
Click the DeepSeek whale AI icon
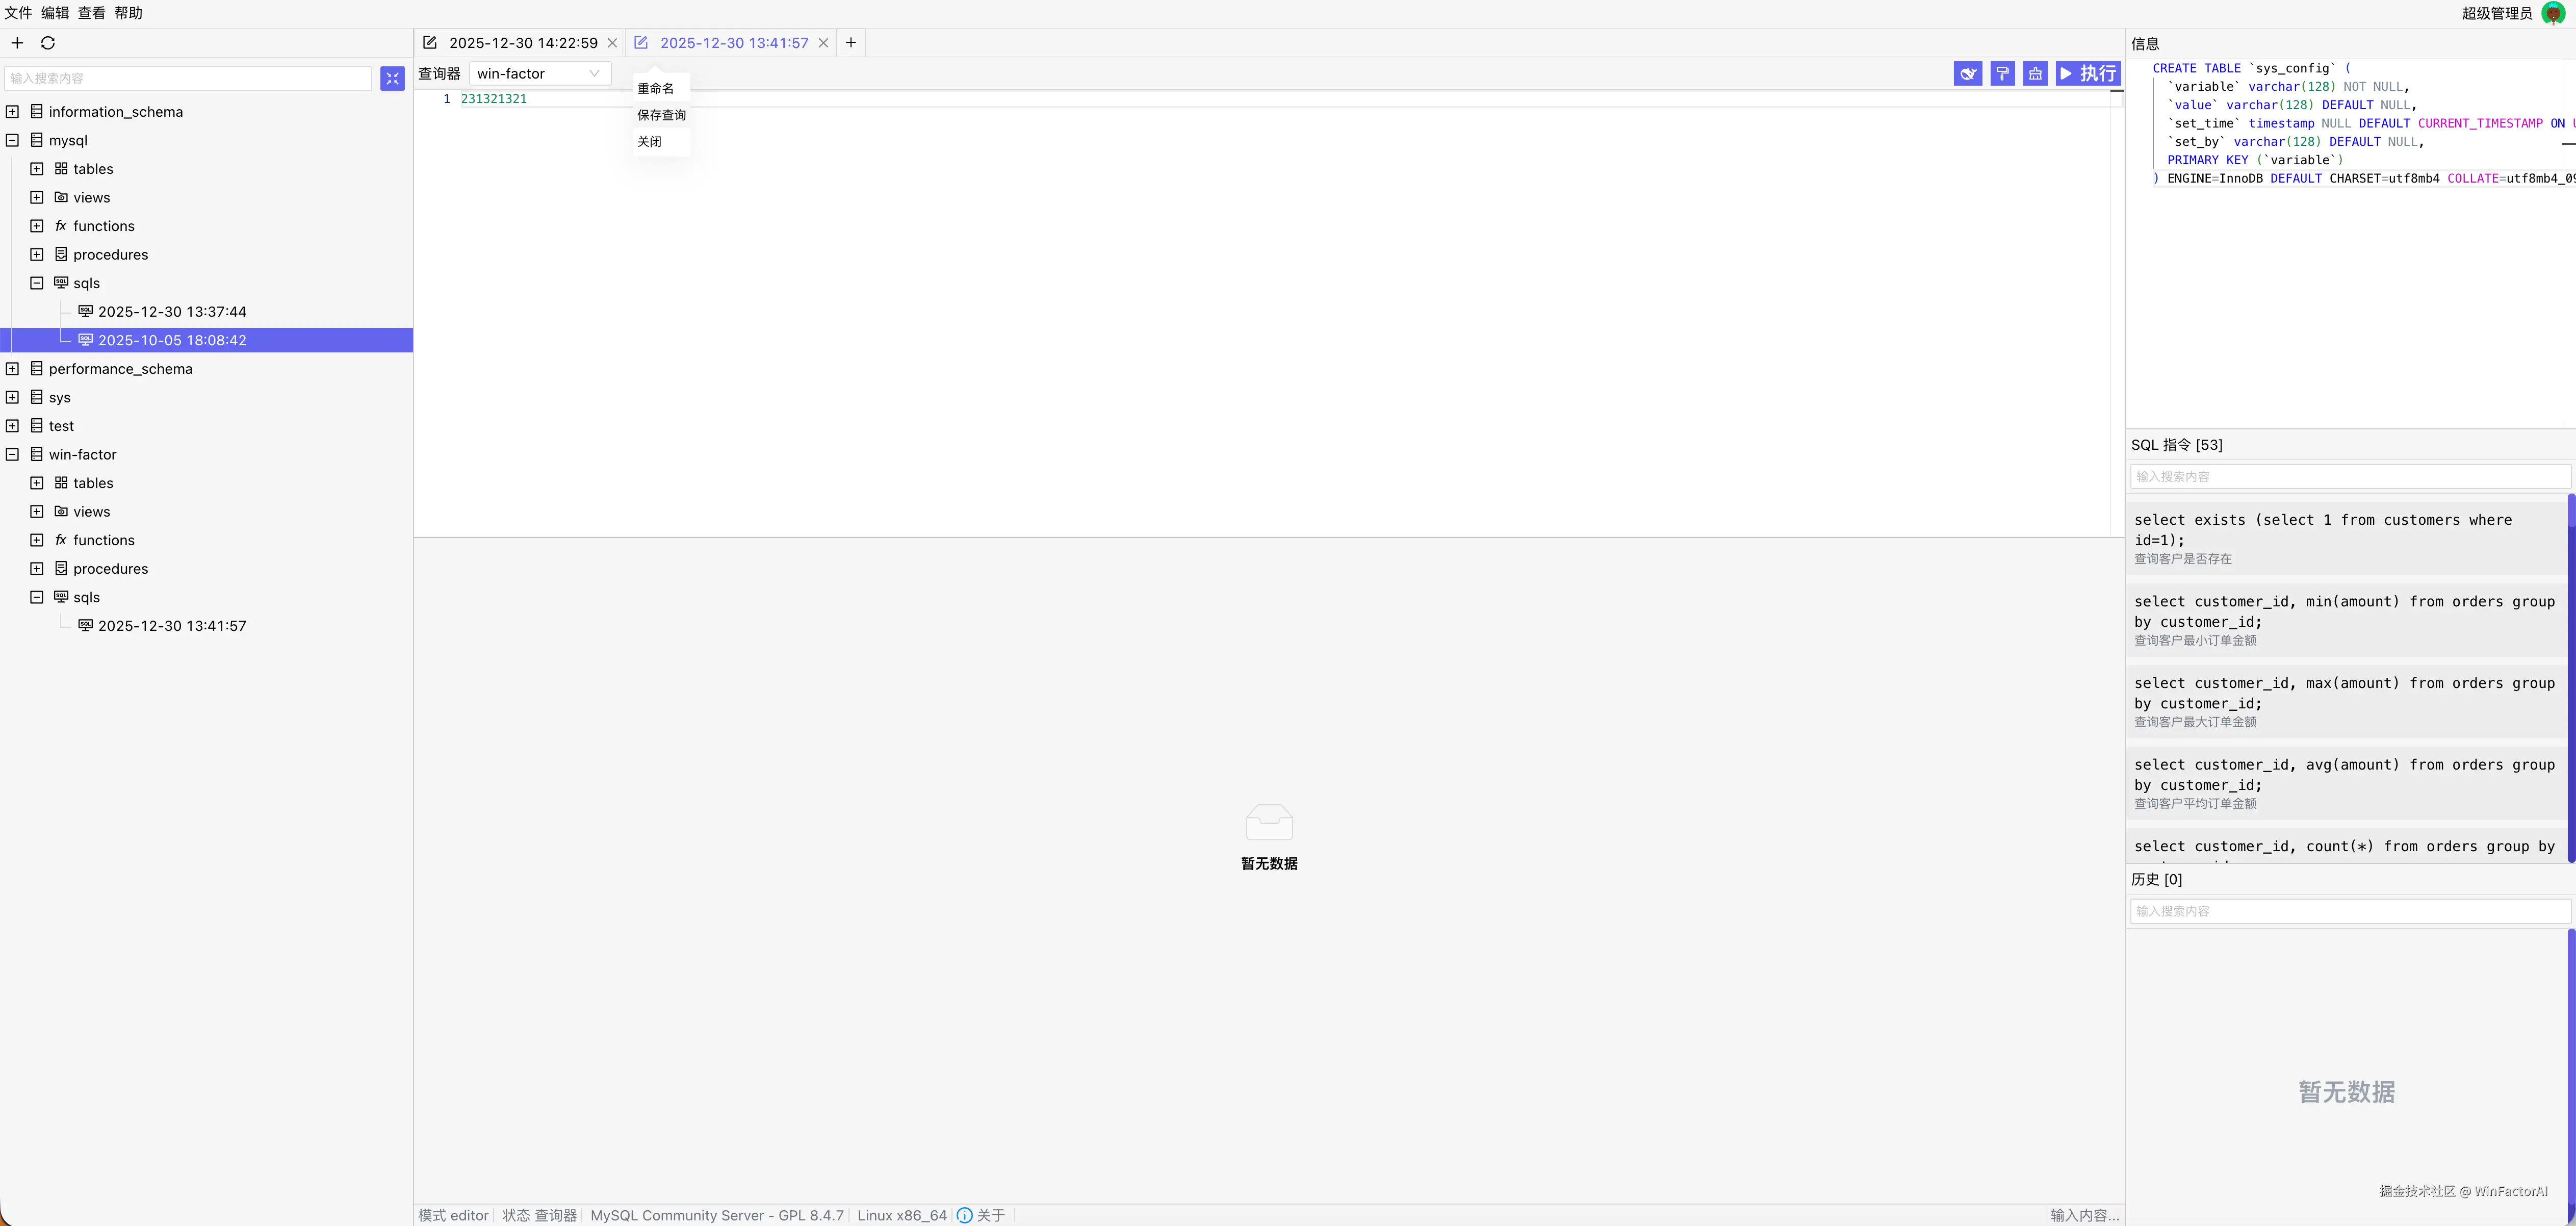point(1967,74)
